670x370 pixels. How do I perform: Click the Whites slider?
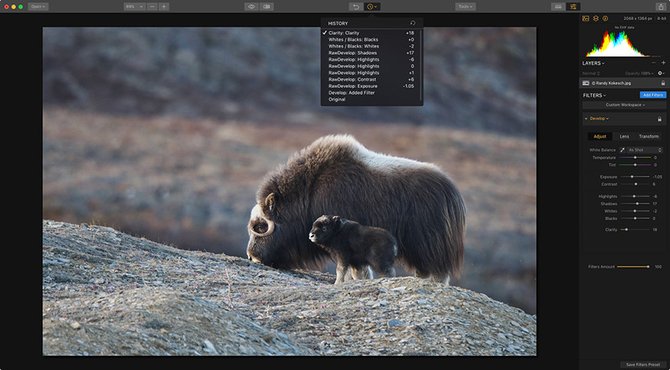[x=635, y=211]
